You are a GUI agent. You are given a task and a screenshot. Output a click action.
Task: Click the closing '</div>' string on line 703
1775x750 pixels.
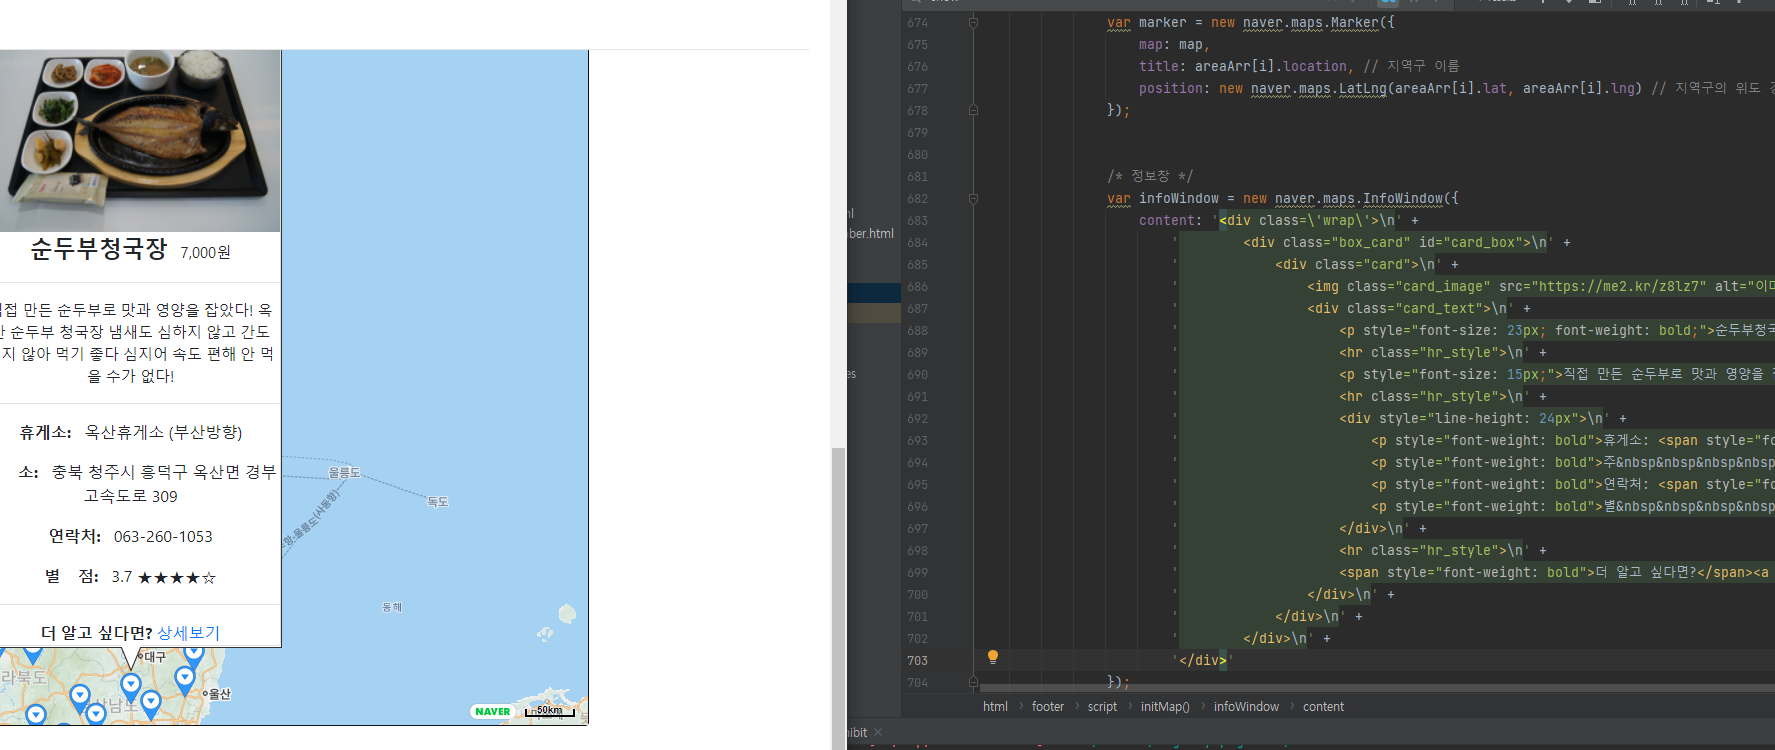[1203, 661]
